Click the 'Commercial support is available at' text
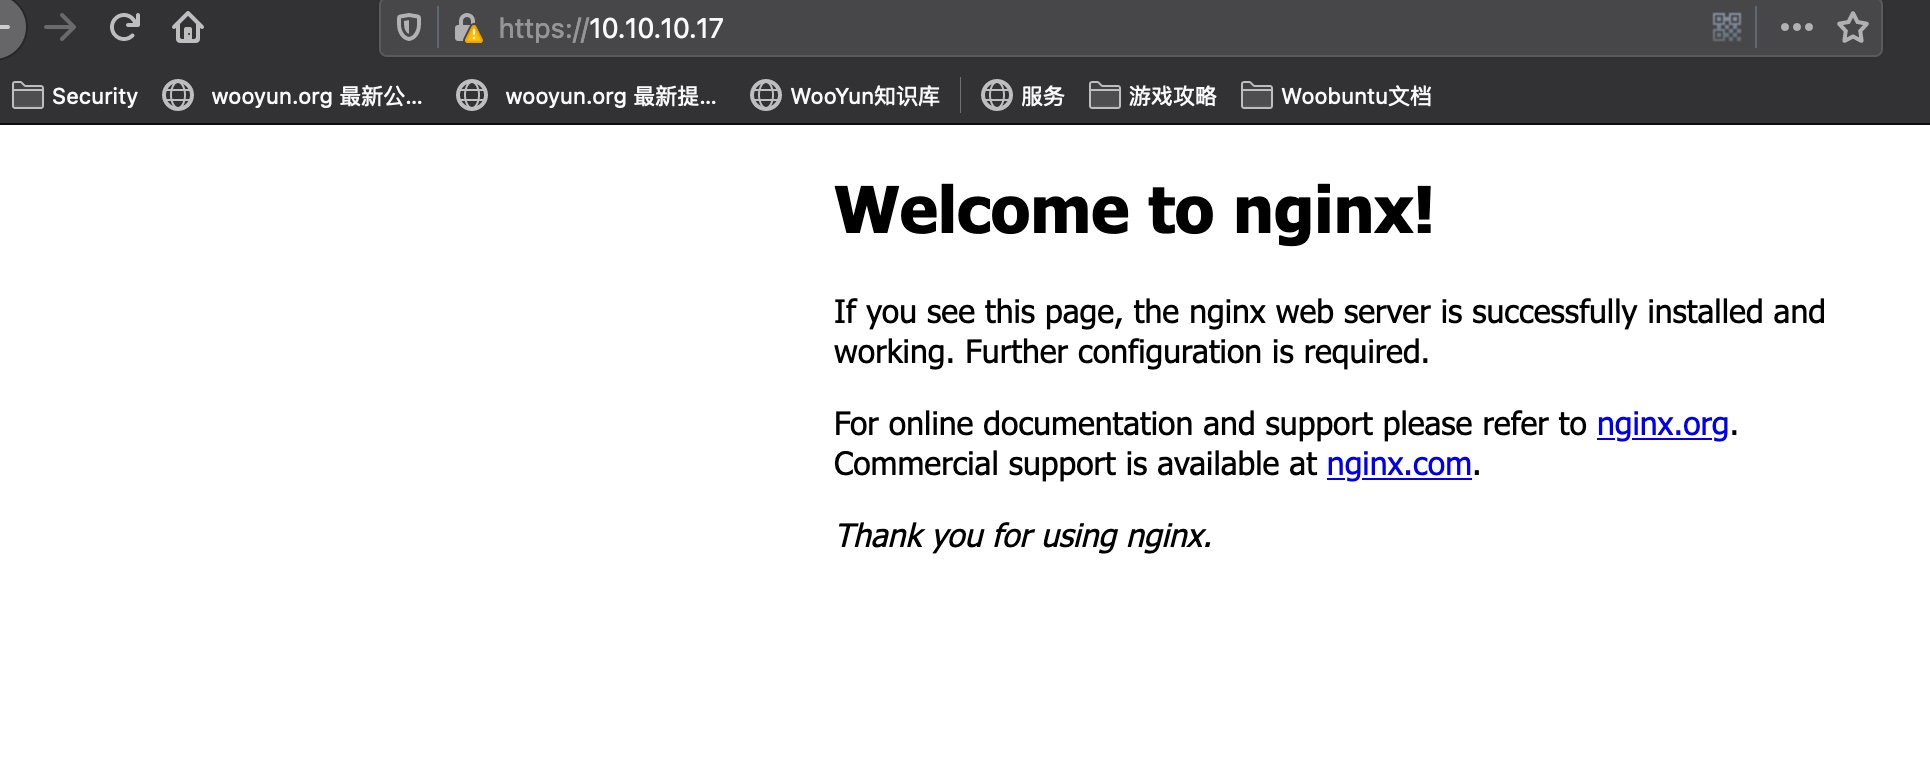1930x778 pixels. (1076, 464)
